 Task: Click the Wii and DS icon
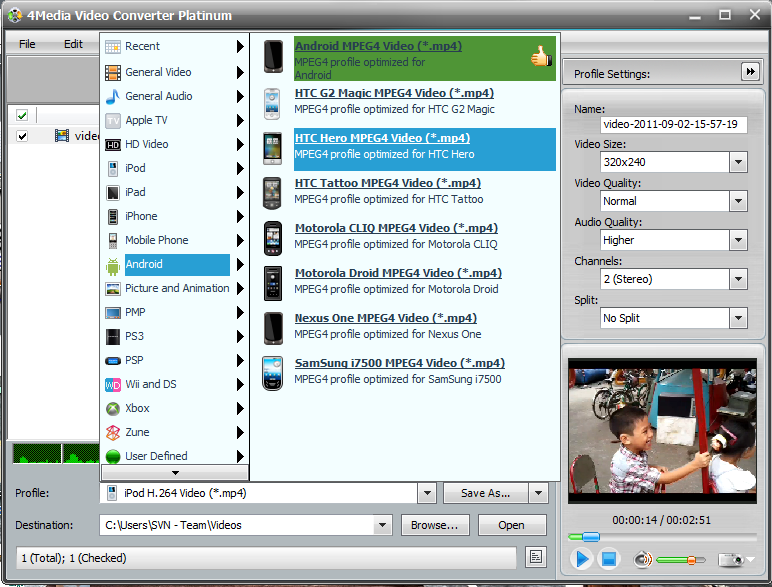tap(113, 385)
